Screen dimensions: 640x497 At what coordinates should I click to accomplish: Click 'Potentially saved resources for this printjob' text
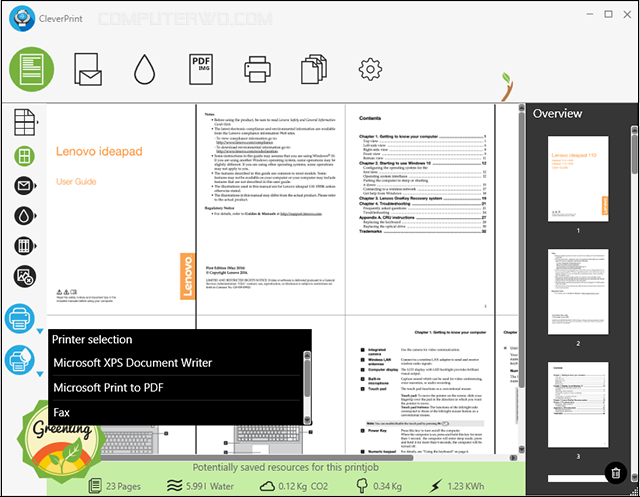tap(286, 468)
